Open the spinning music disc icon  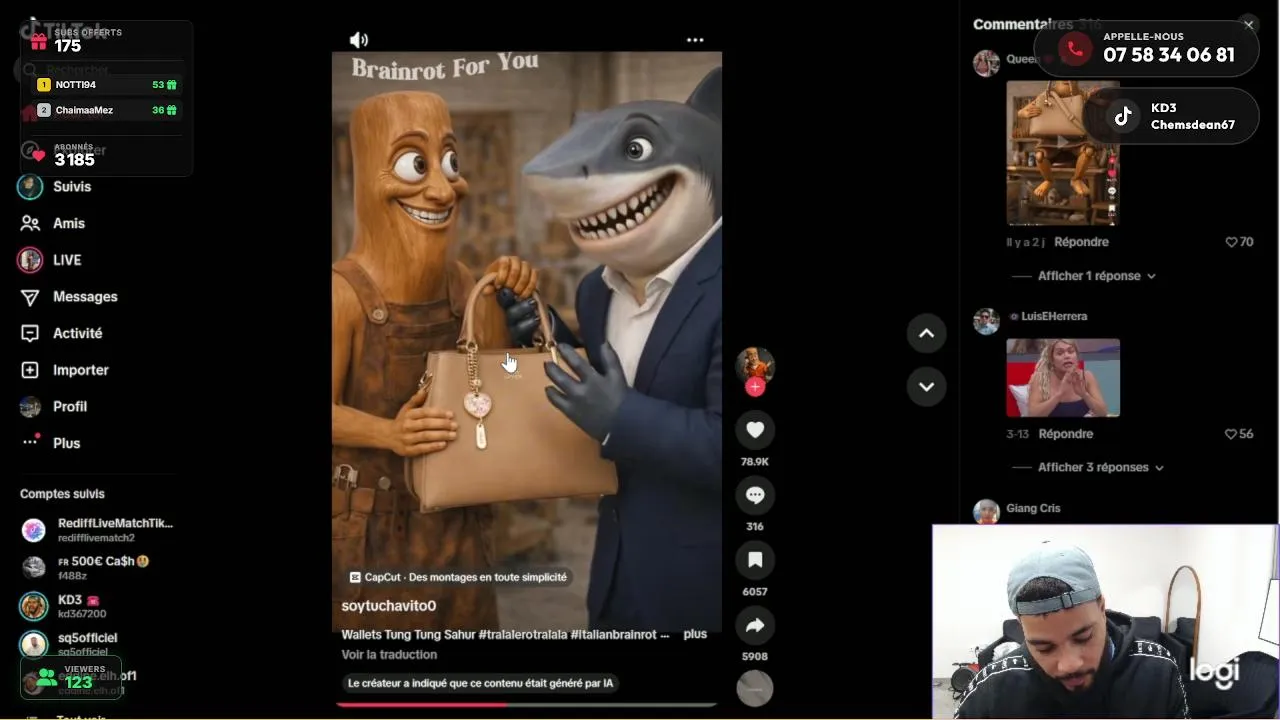(x=755, y=688)
